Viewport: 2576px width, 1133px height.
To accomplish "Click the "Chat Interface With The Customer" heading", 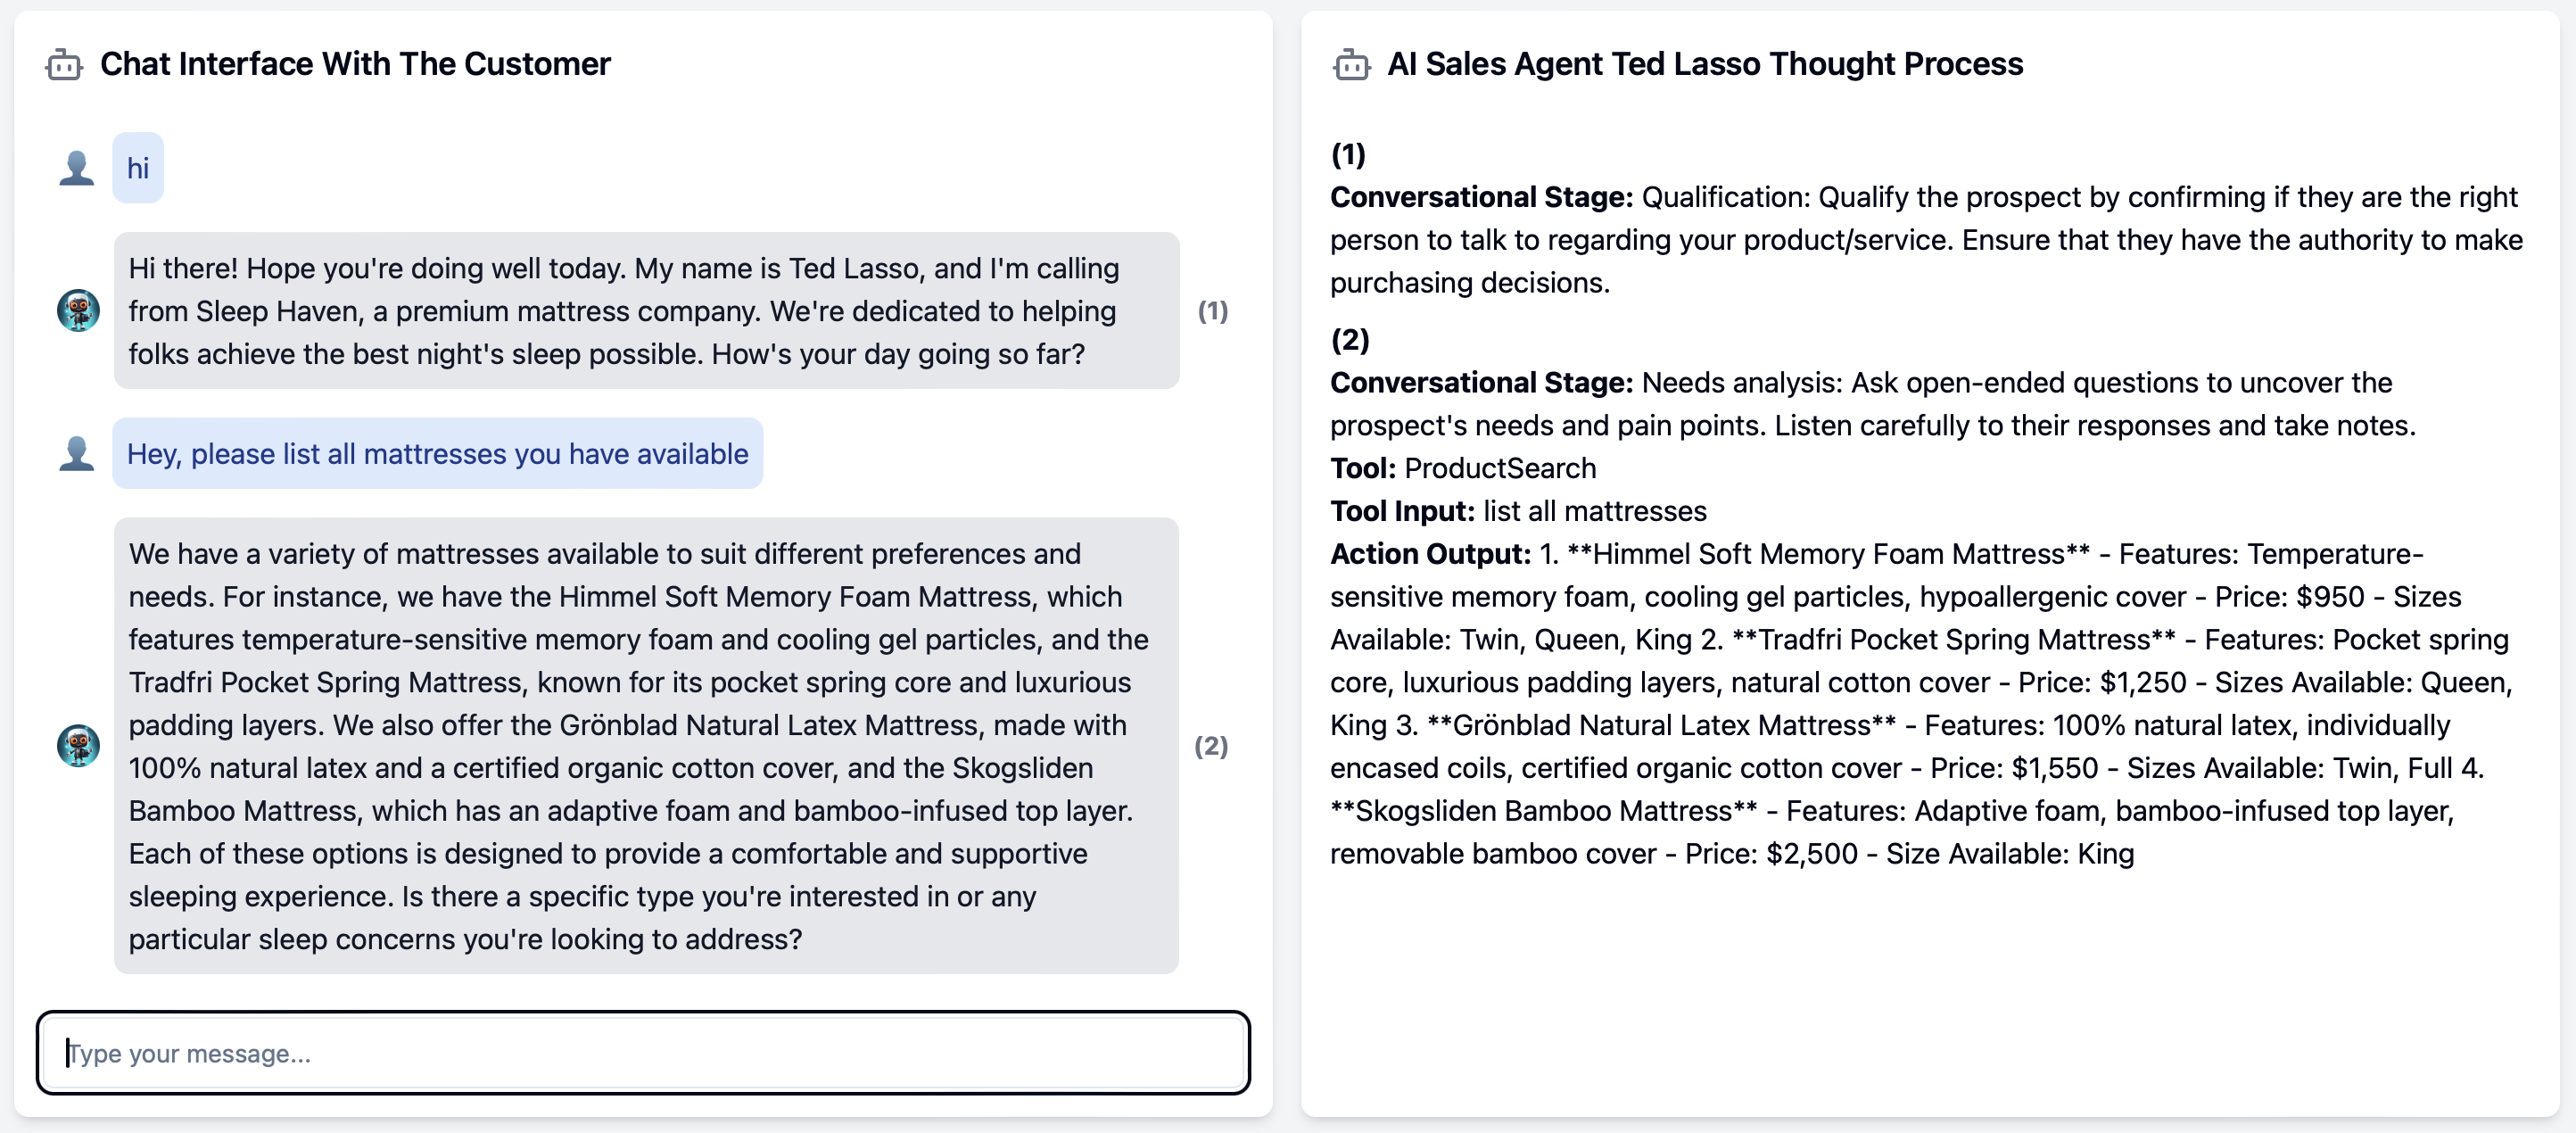I will (x=355, y=65).
